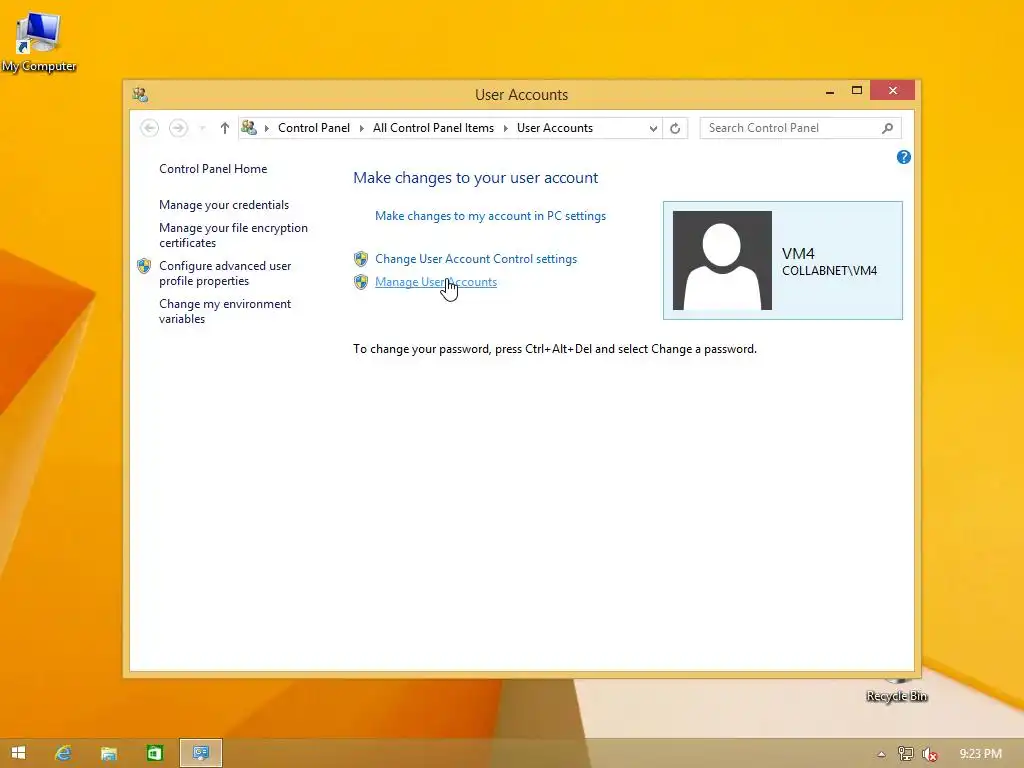The height and width of the screenshot is (768, 1024).
Task: Open Manage your credentials
Action: (223, 204)
